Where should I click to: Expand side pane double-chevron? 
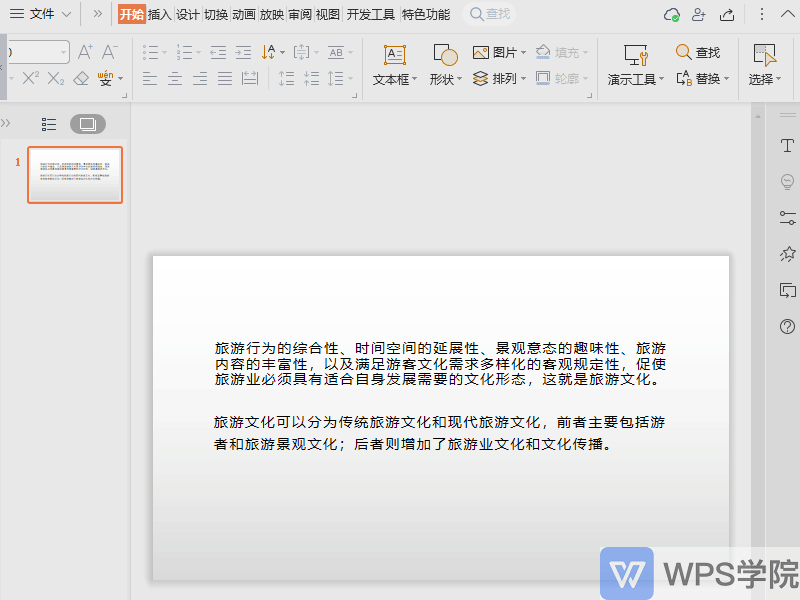tap(6, 123)
